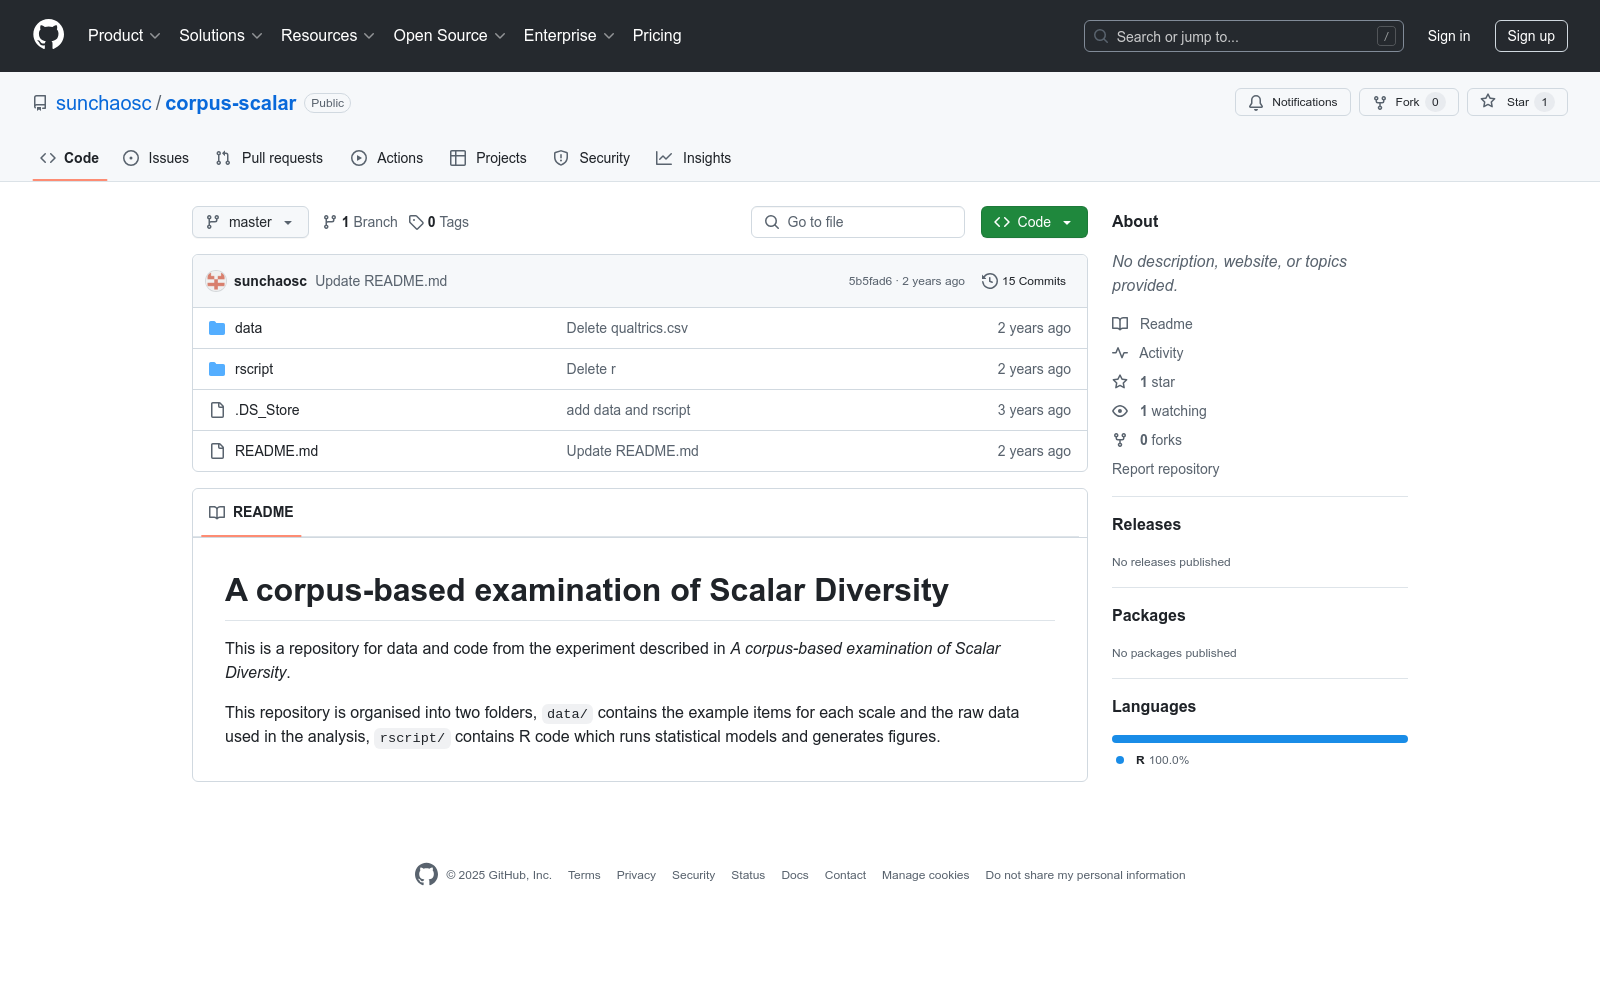Click the commit history clock icon

[x=990, y=281]
